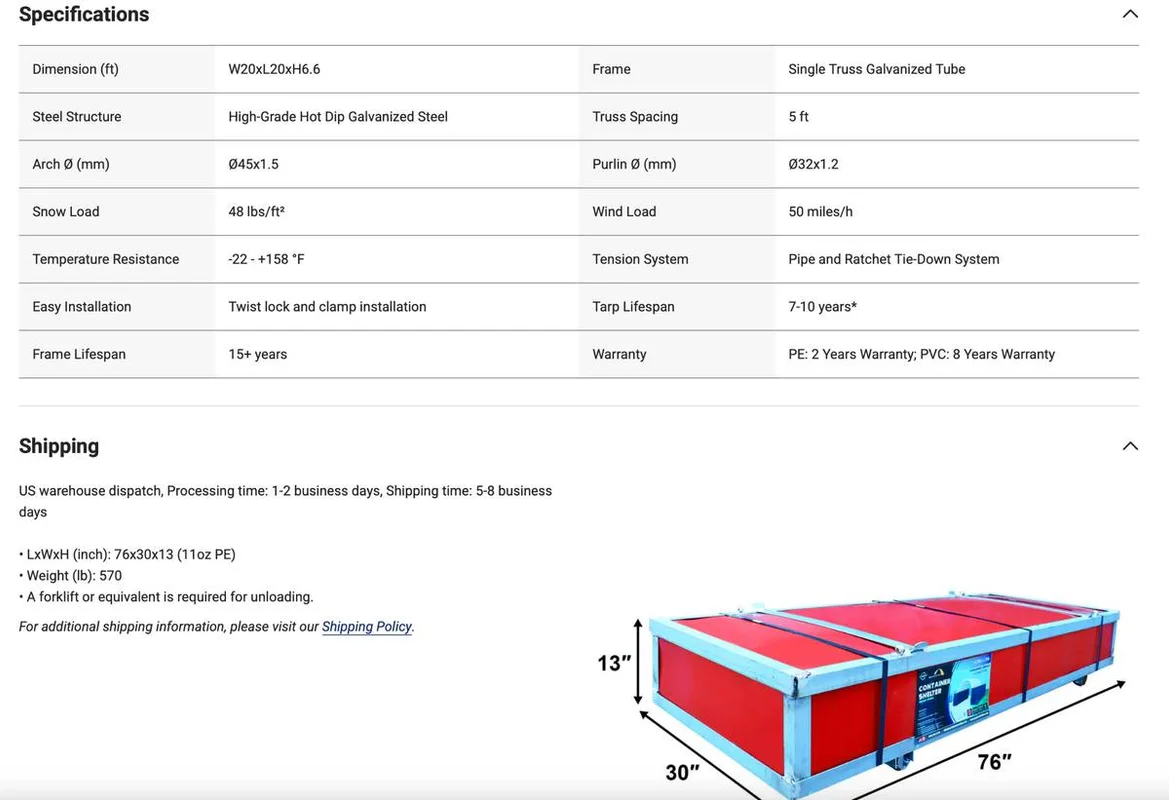Open the Shipping Policy link
1169x800 pixels.
tap(366, 626)
